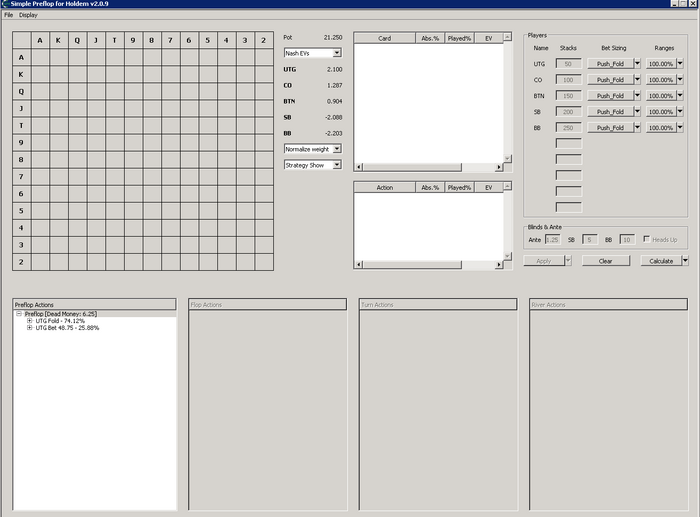The image size is (700, 517).
Task: Expand the UTG Fold tree node
Action: [29, 321]
